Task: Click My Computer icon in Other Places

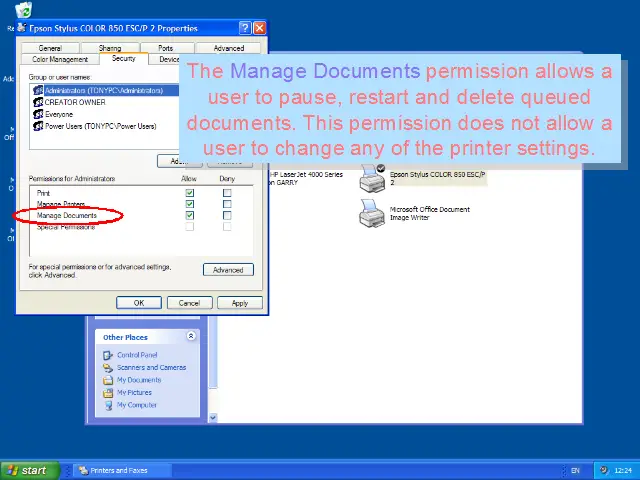Action: (108, 405)
